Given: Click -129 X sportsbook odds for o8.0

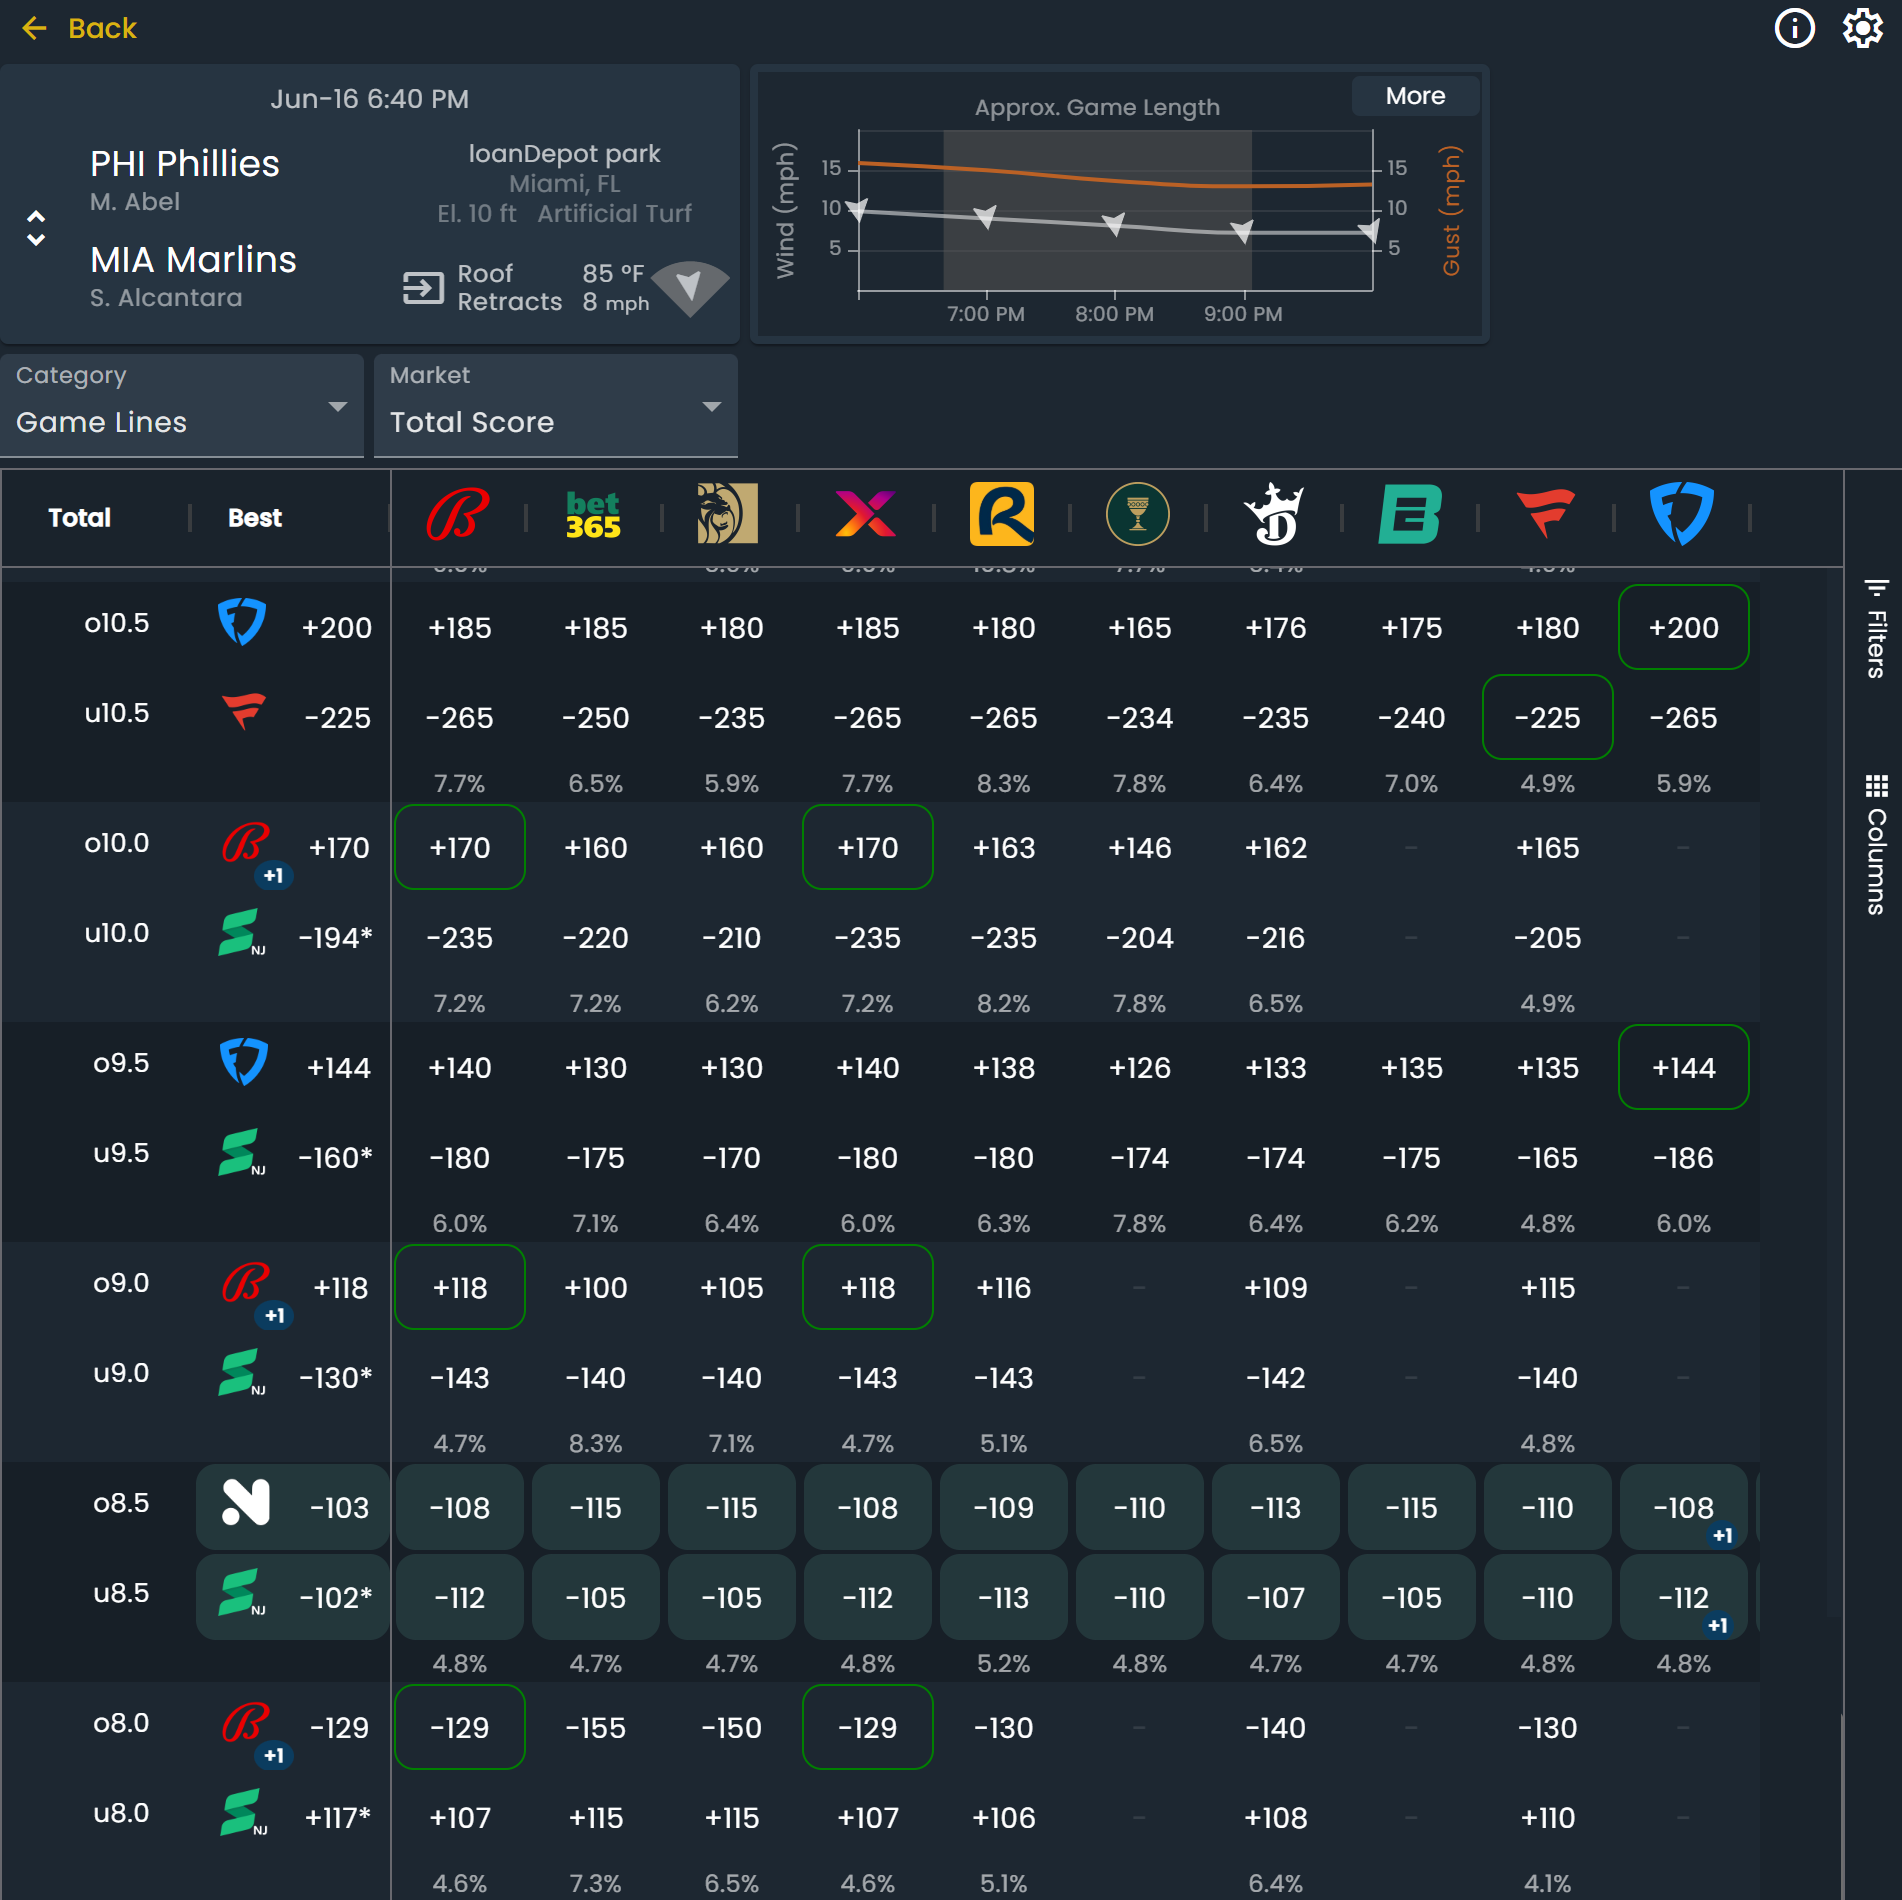Looking at the screenshot, I should tap(867, 1728).
